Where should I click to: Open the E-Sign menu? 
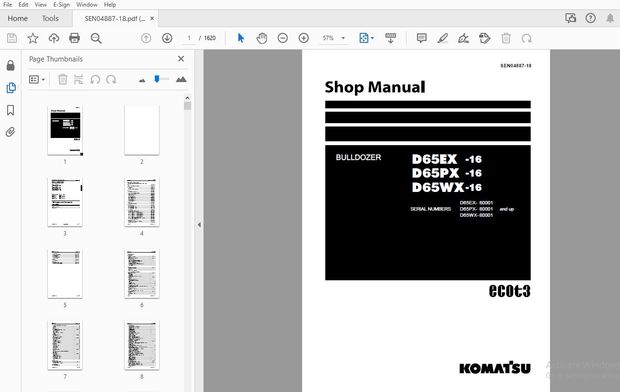click(61, 5)
